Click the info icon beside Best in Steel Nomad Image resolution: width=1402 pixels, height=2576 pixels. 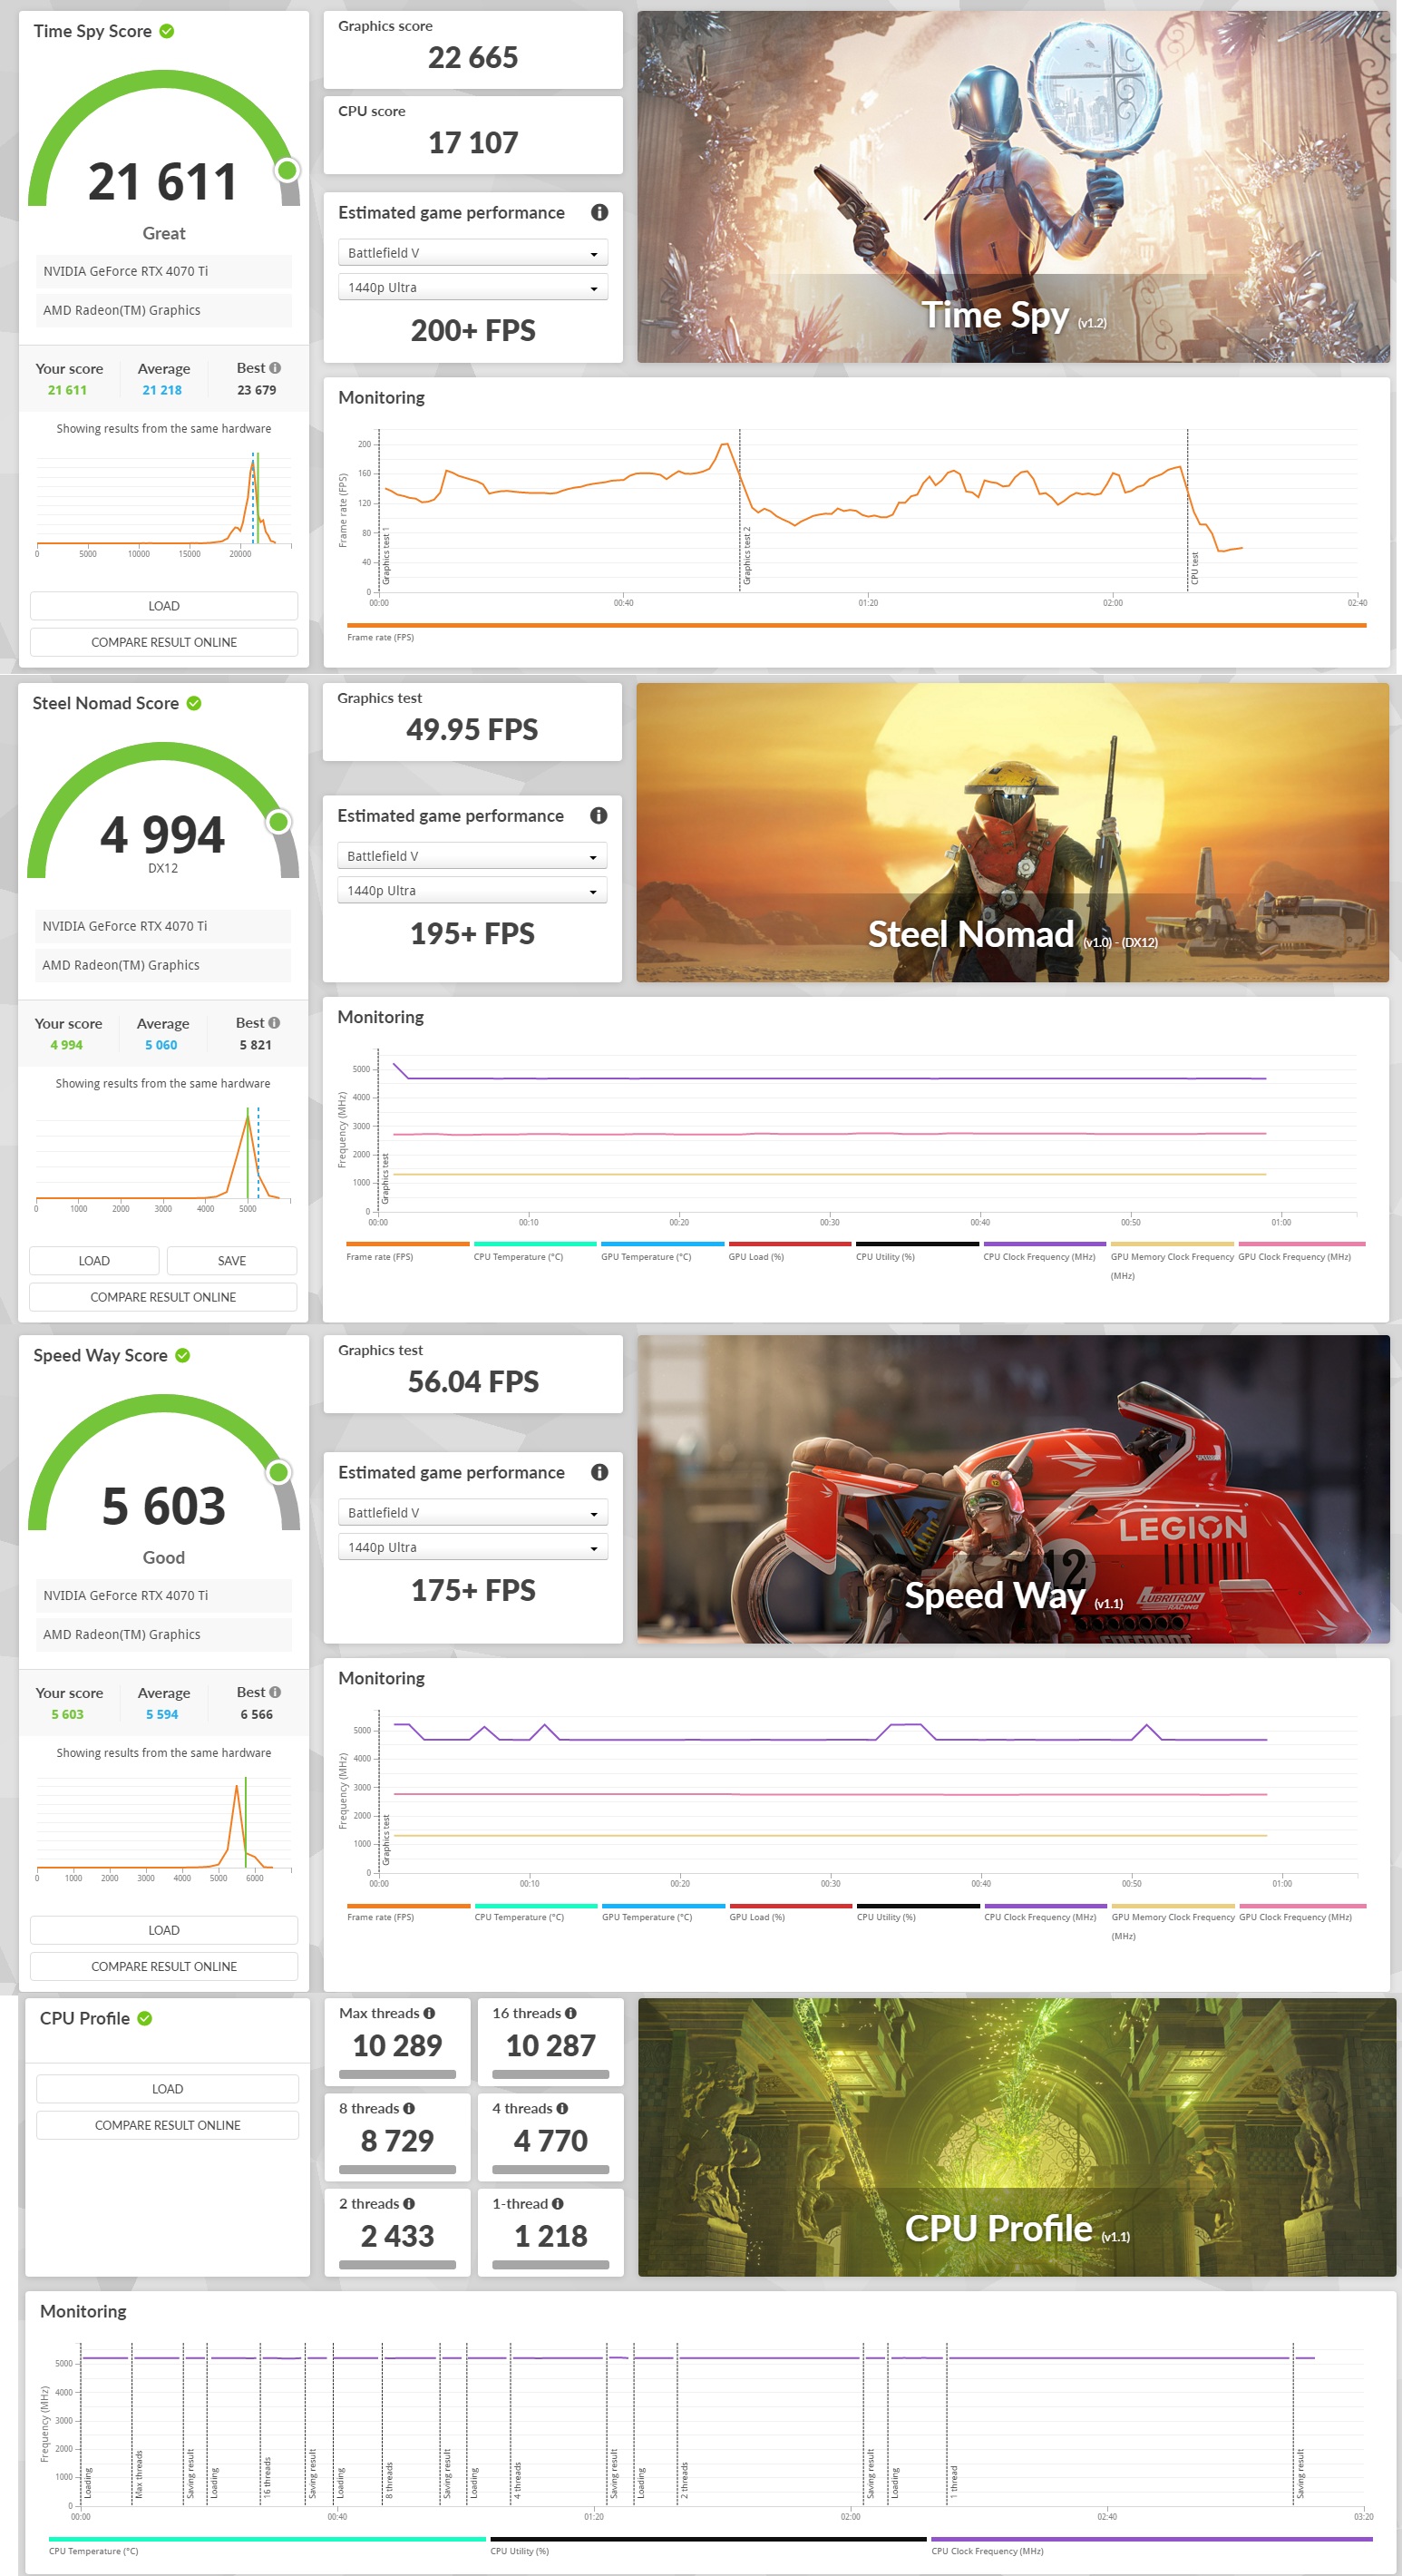click(x=274, y=1023)
